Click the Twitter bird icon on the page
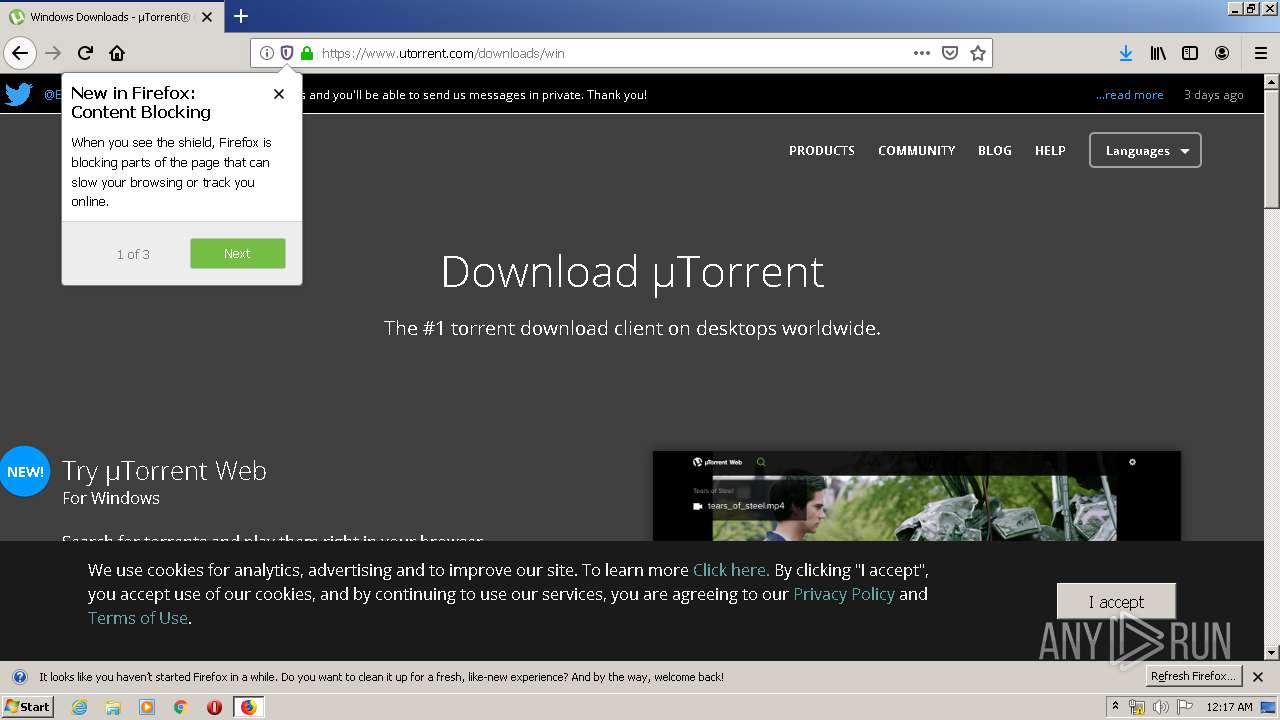This screenshot has height=720, width=1280. [x=18, y=95]
